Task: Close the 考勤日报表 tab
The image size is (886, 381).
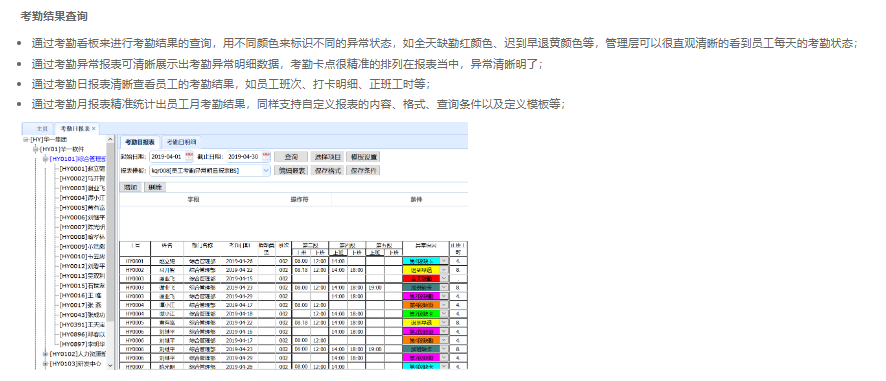Action: pos(93,129)
